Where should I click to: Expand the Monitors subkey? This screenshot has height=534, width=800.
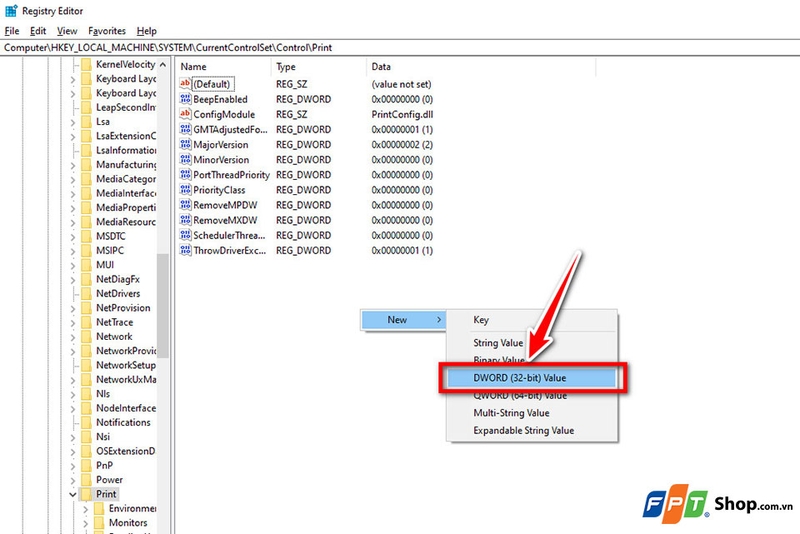coord(85,523)
